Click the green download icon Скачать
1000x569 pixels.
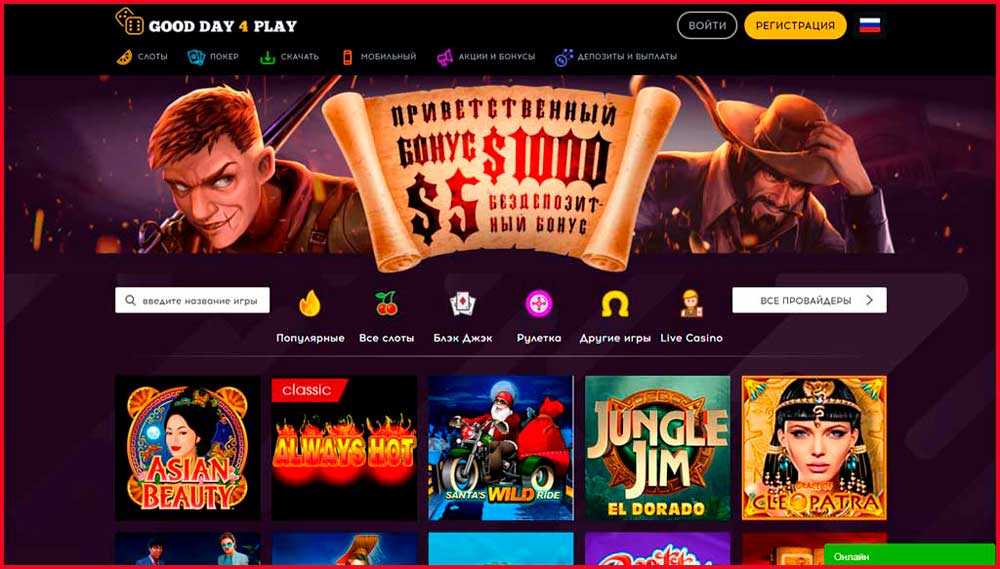tap(267, 57)
